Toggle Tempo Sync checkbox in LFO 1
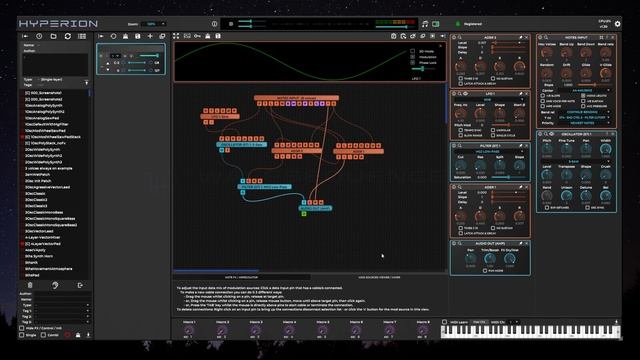Screen dimensions: 640x360 tap(461, 130)
